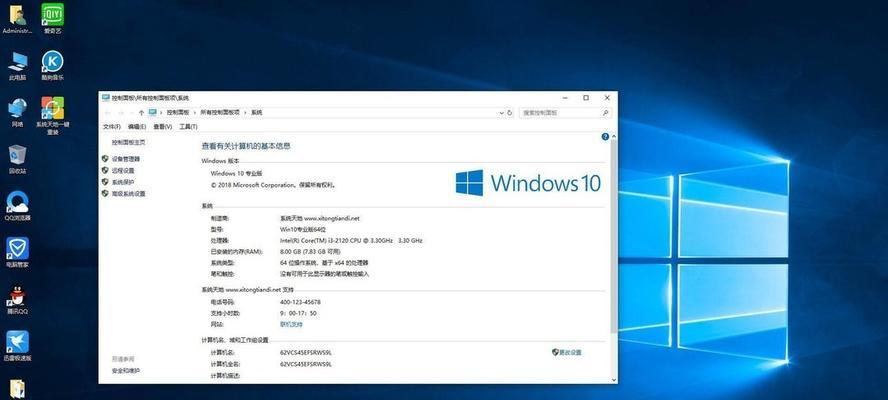Image resolution: width=888 pixels, height=400 pixels.
Task: Open the 控制面板主页 link
Action: [x=128, y=142]
